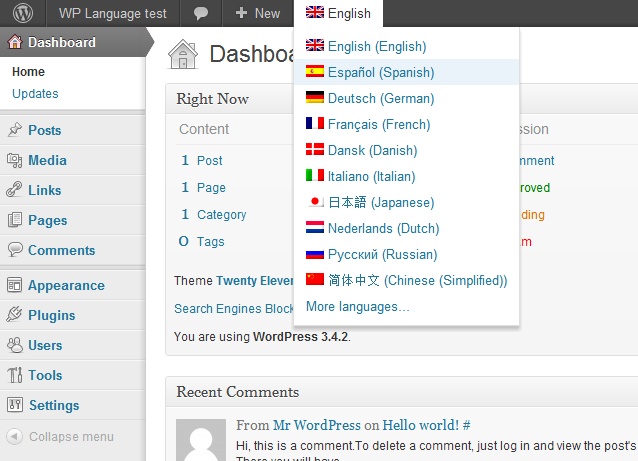Image resolution: width=638 pixels, height=461 pixels.
Task: Click the Links chain icon
Action: (x=14, y=190)
